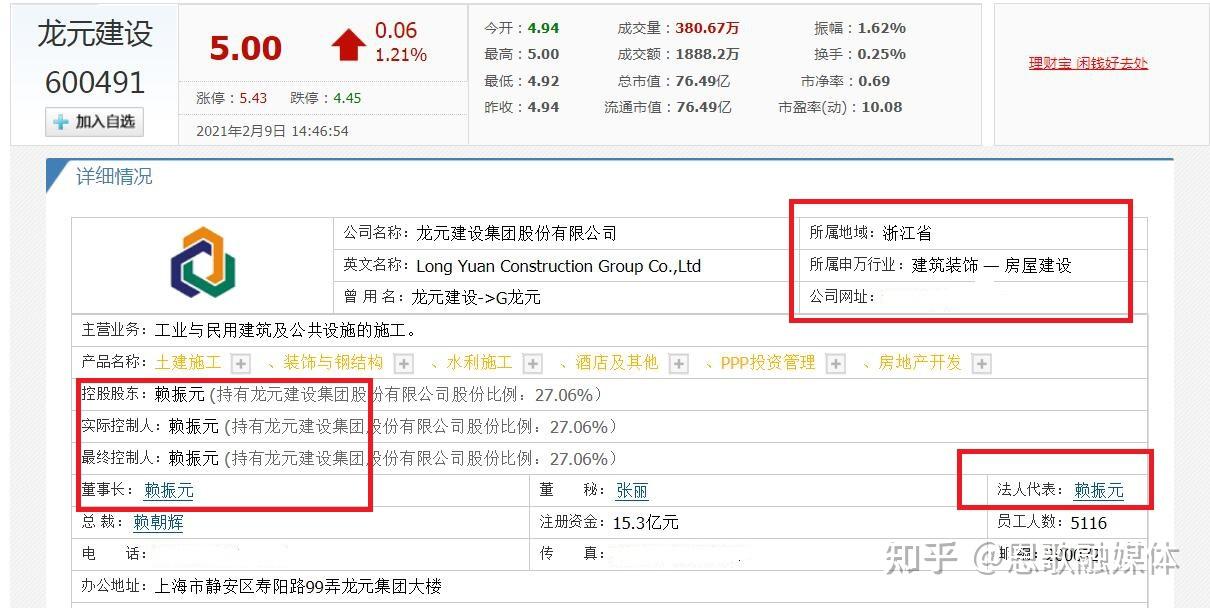This screenshot has width=1210, height=608.
Task: Click the price change 0.06
Action: coord(396,31)
